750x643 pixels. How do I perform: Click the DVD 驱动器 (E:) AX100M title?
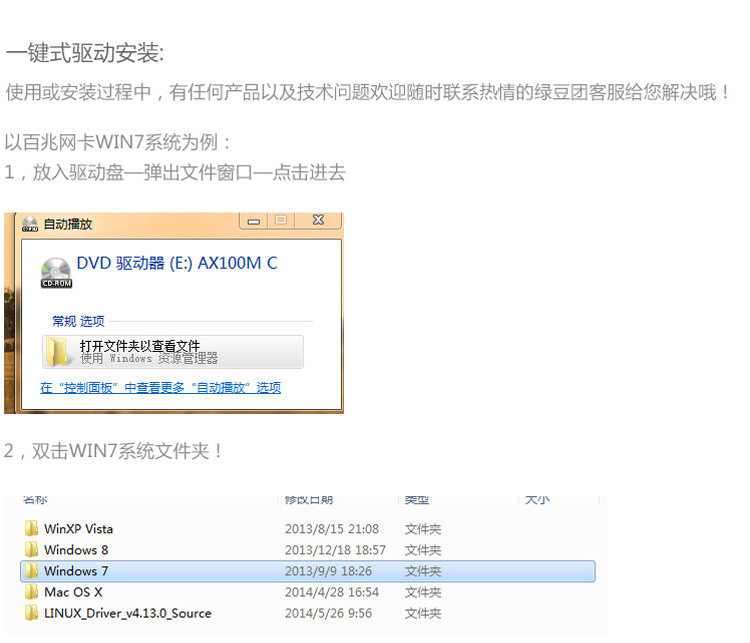pos(177,264)
